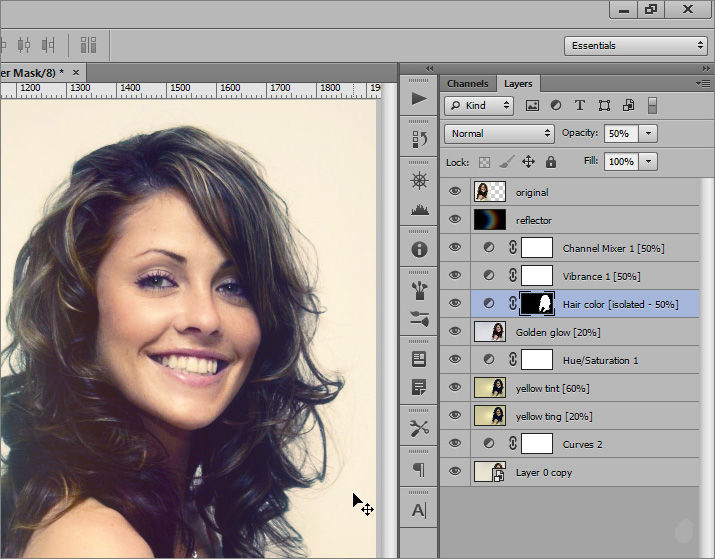Open the History panel icon
Viewport: 715px width, 559px height.
[x=419, y=140]
